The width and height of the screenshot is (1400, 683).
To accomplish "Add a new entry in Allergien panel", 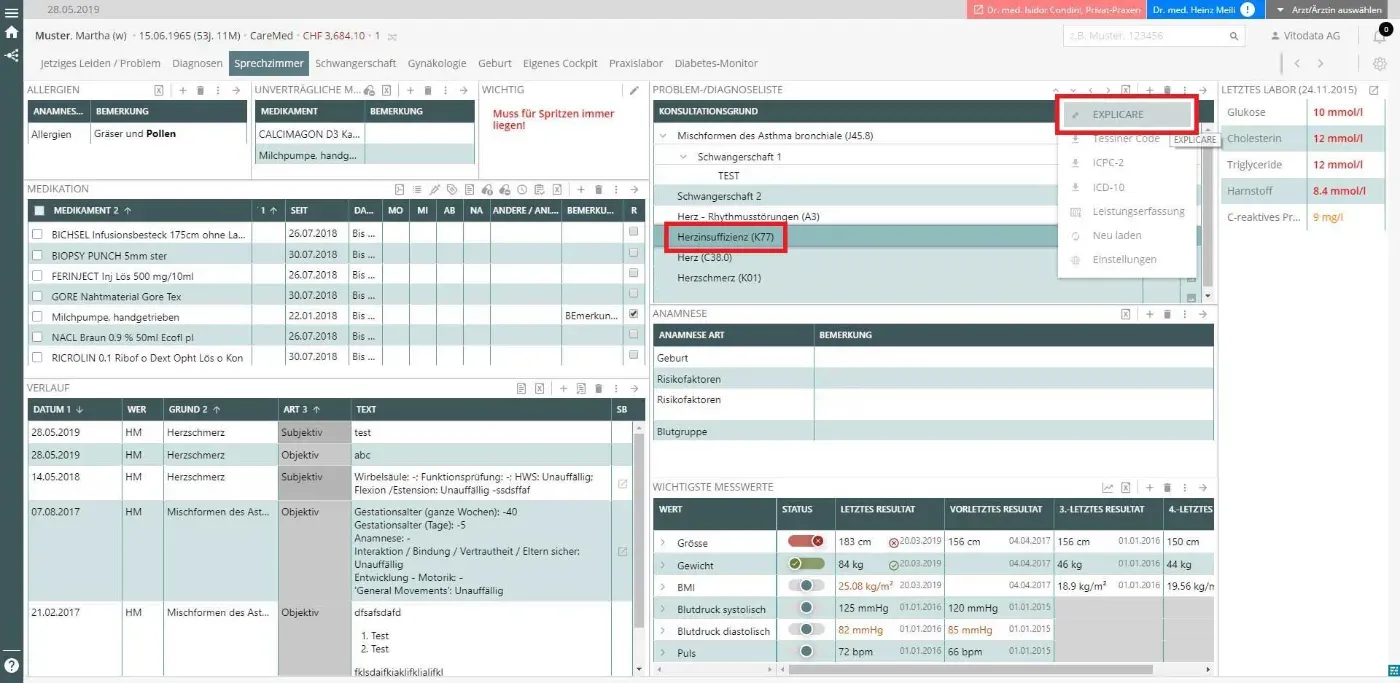I will [x=183, y=90].
